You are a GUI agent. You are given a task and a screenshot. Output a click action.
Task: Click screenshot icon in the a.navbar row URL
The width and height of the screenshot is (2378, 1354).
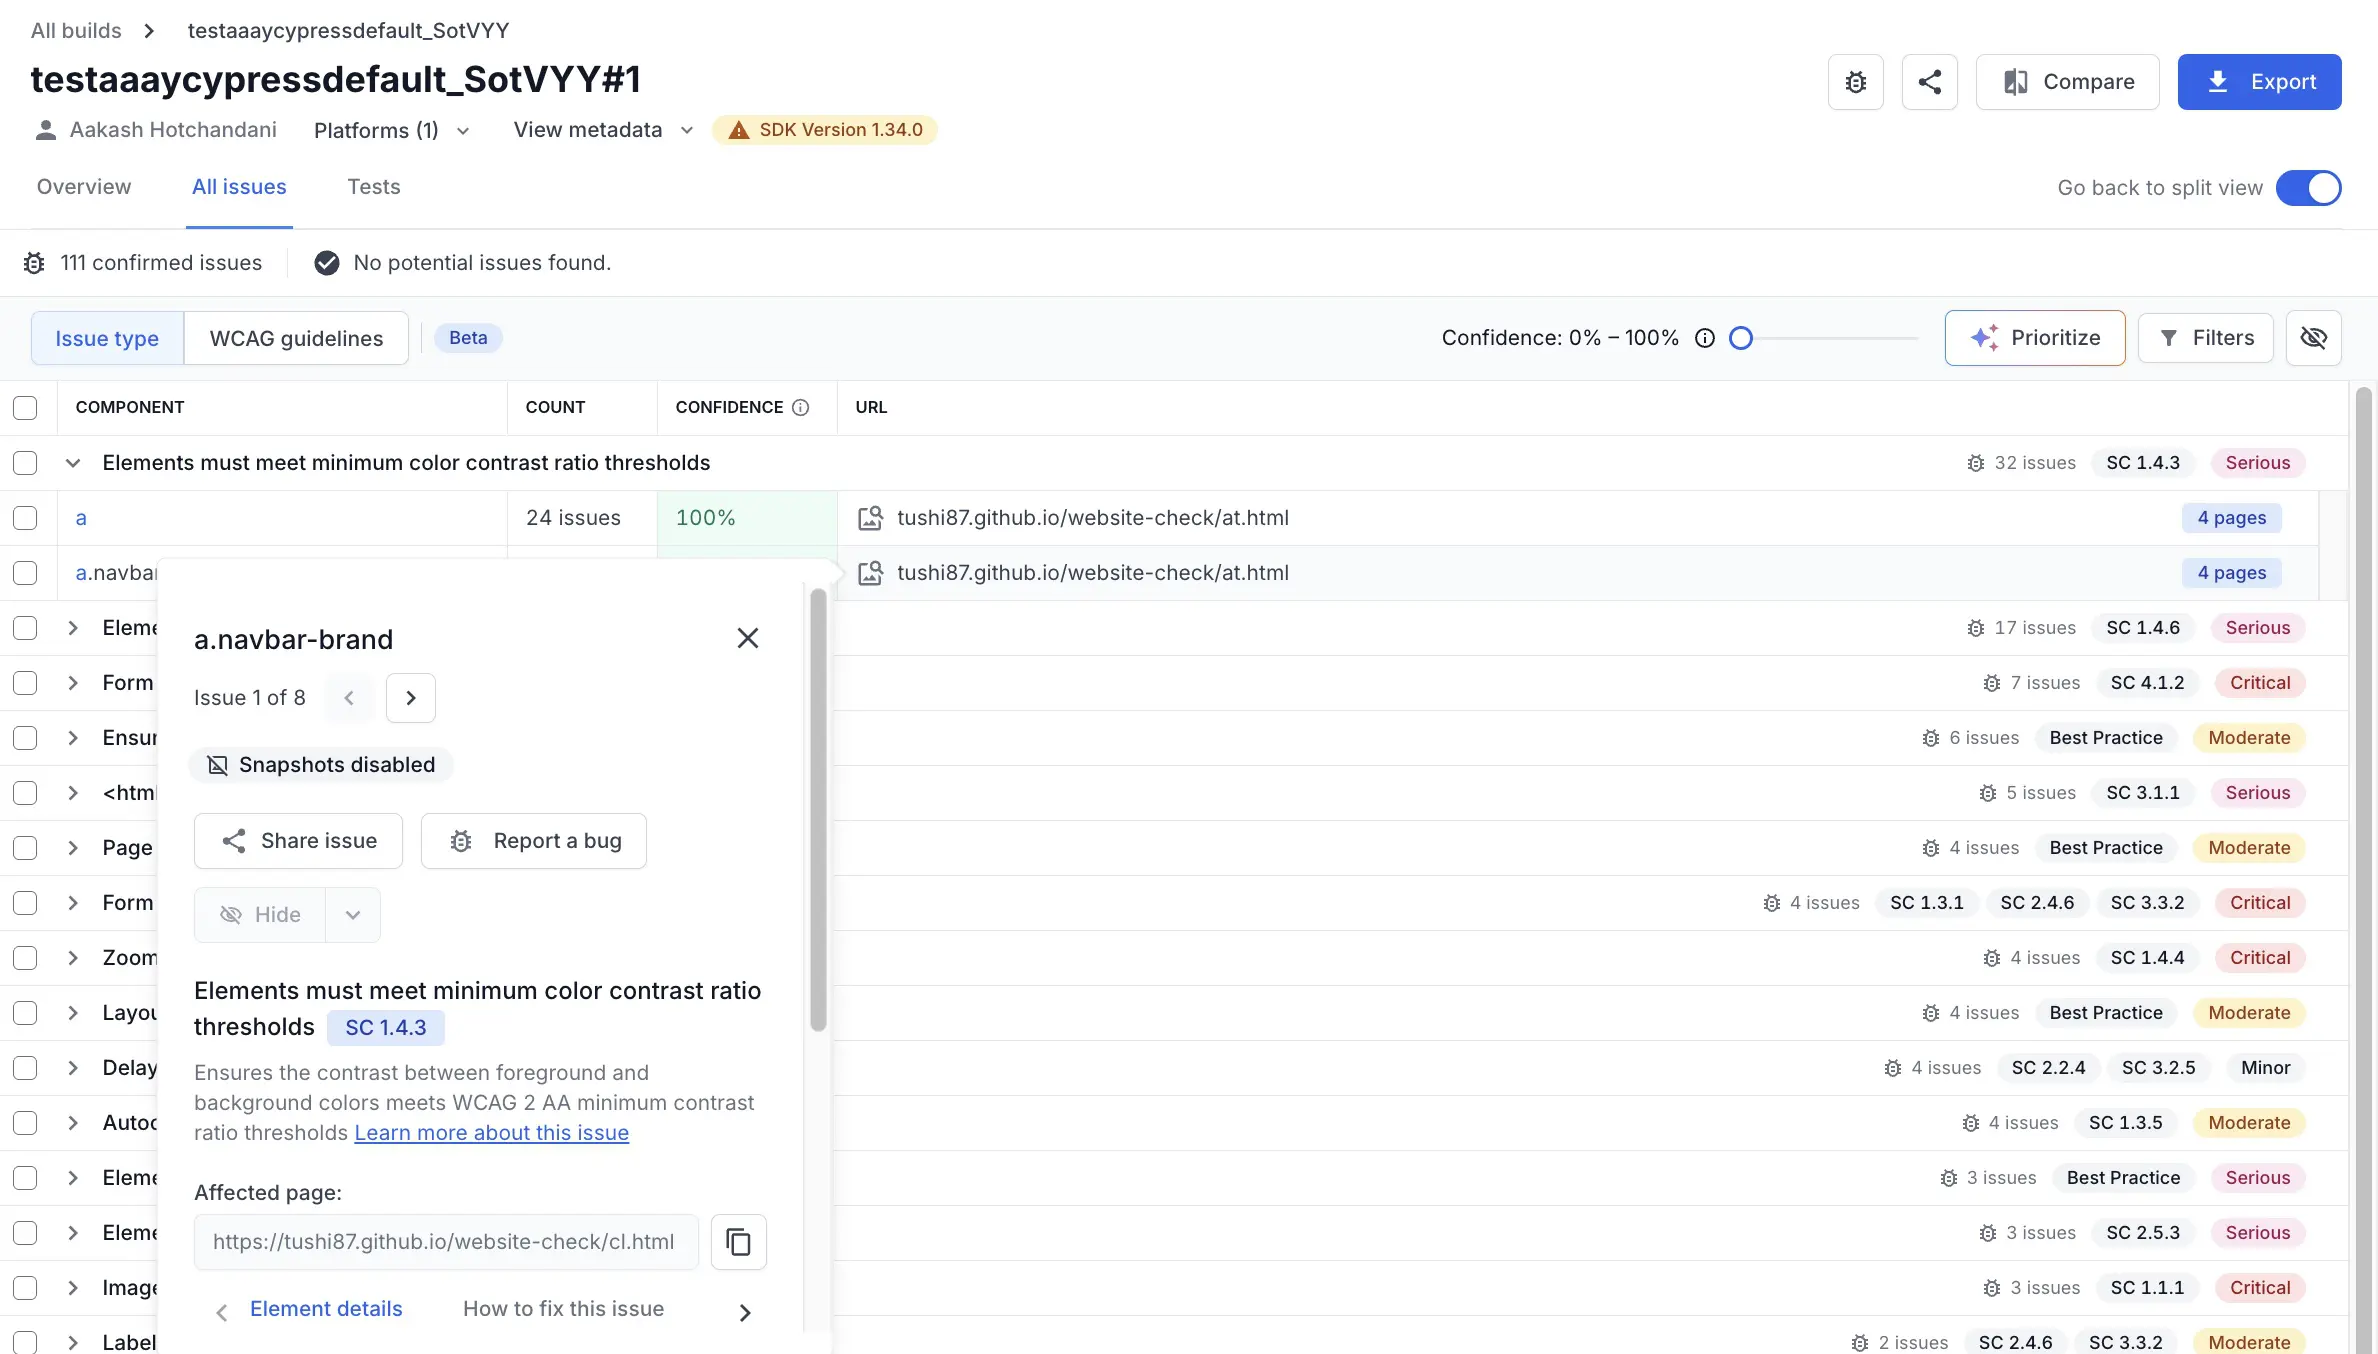(x=871, y=573)
